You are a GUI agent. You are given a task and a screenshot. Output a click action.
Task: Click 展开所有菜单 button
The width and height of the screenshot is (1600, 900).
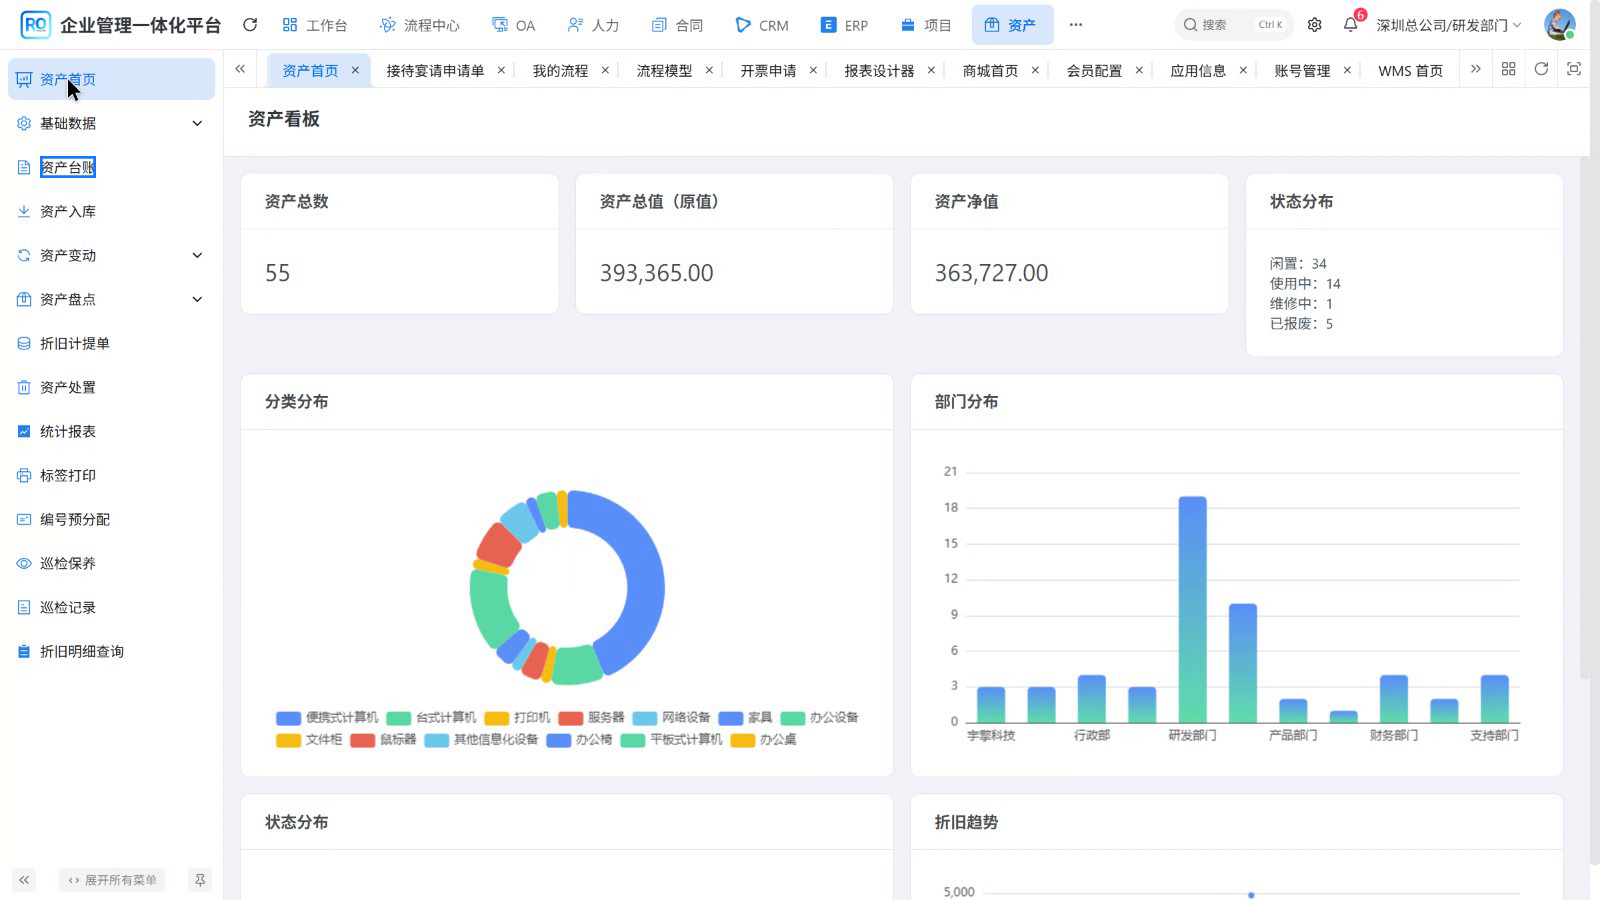click(x=112, y=880)
